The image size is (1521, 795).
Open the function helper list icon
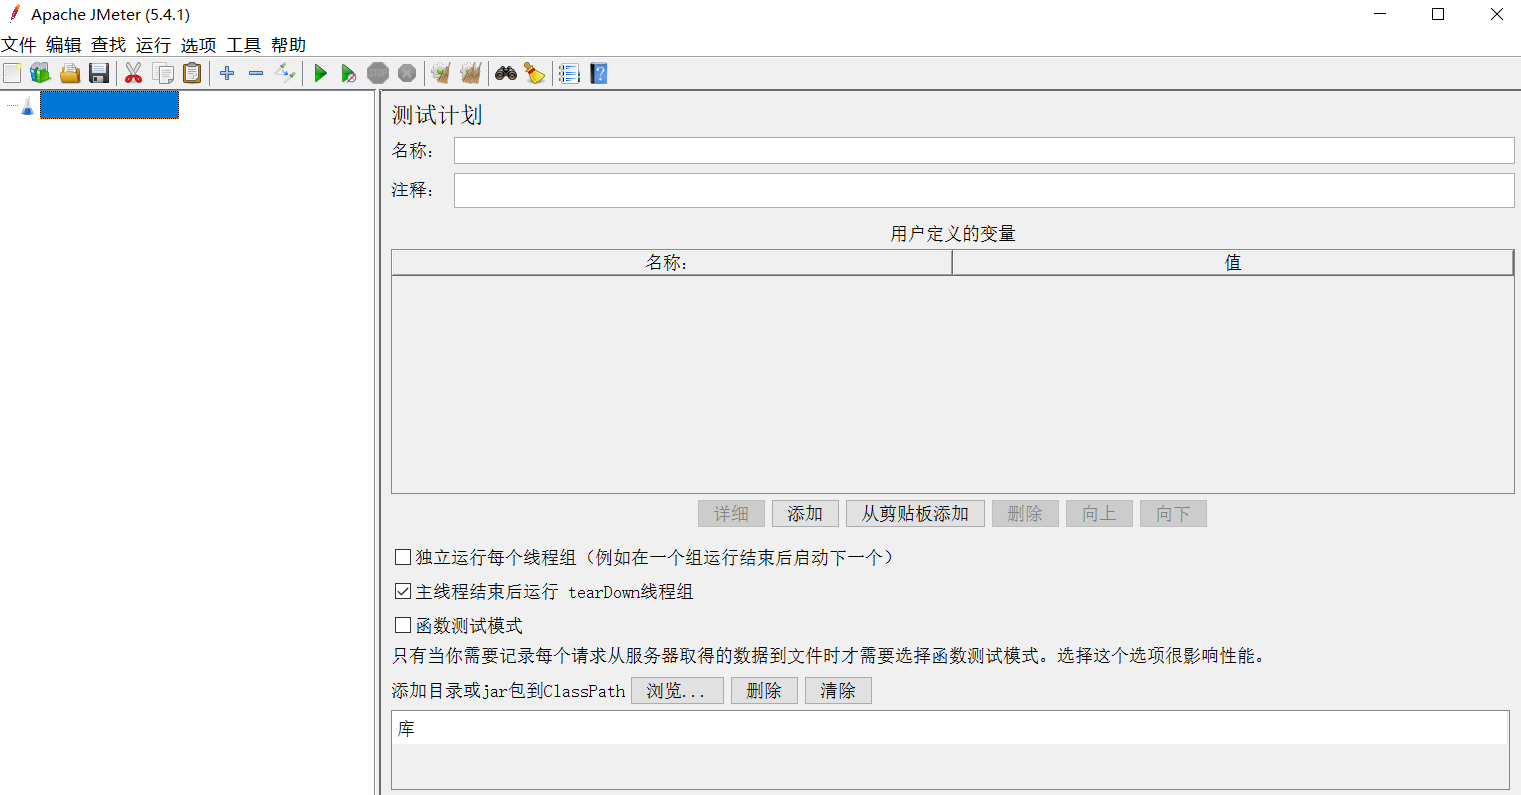569,73
